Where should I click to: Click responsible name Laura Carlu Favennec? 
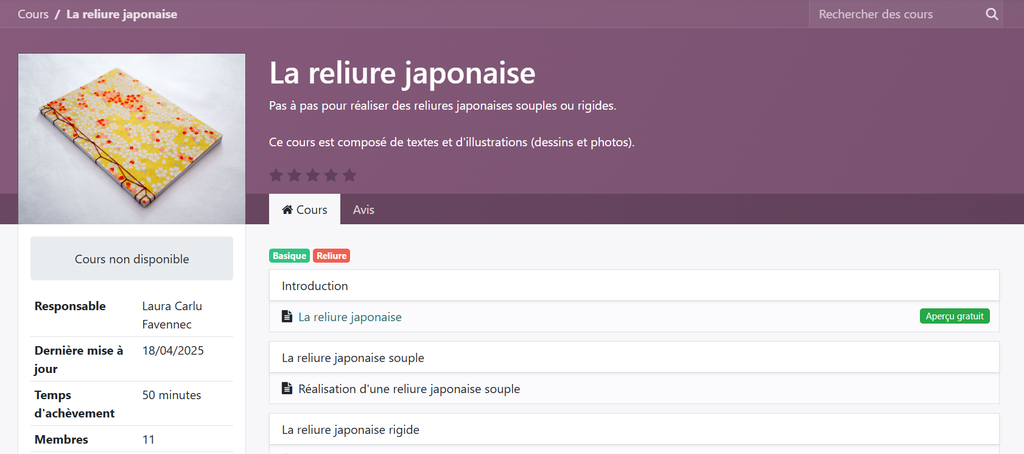point(172,315)
